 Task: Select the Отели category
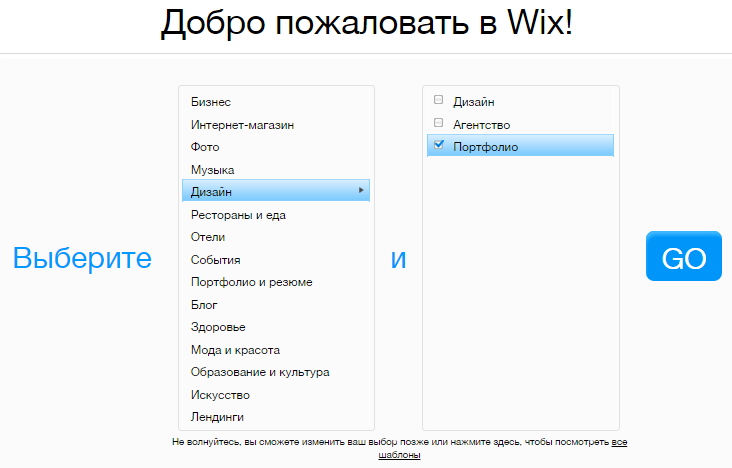[276, 237]
